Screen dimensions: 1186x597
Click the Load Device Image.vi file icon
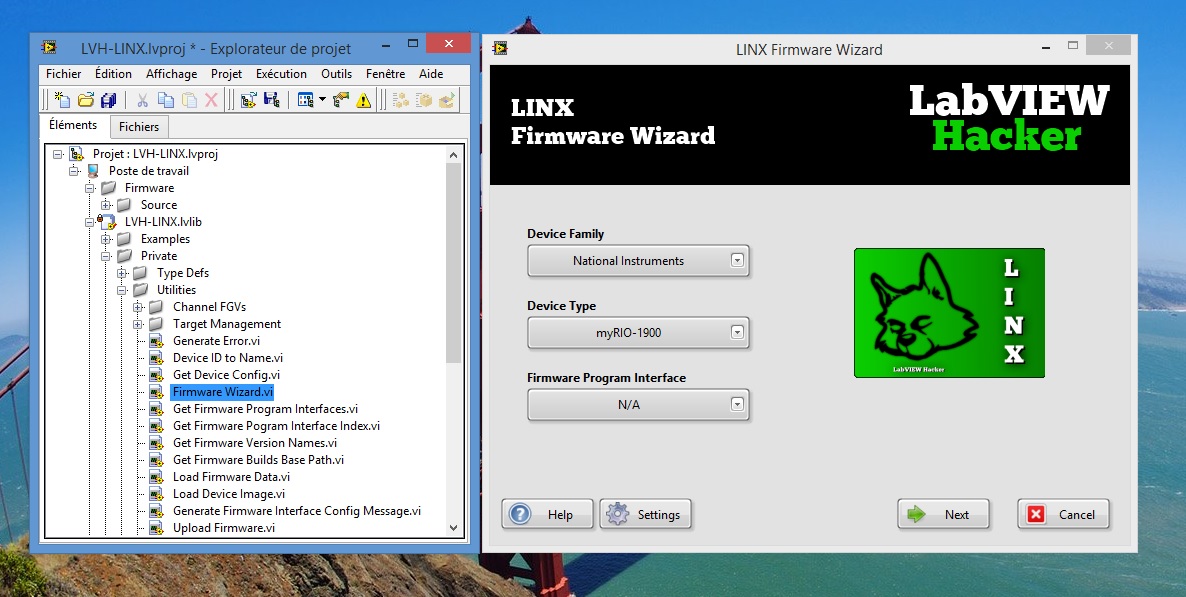coord(157,494)
